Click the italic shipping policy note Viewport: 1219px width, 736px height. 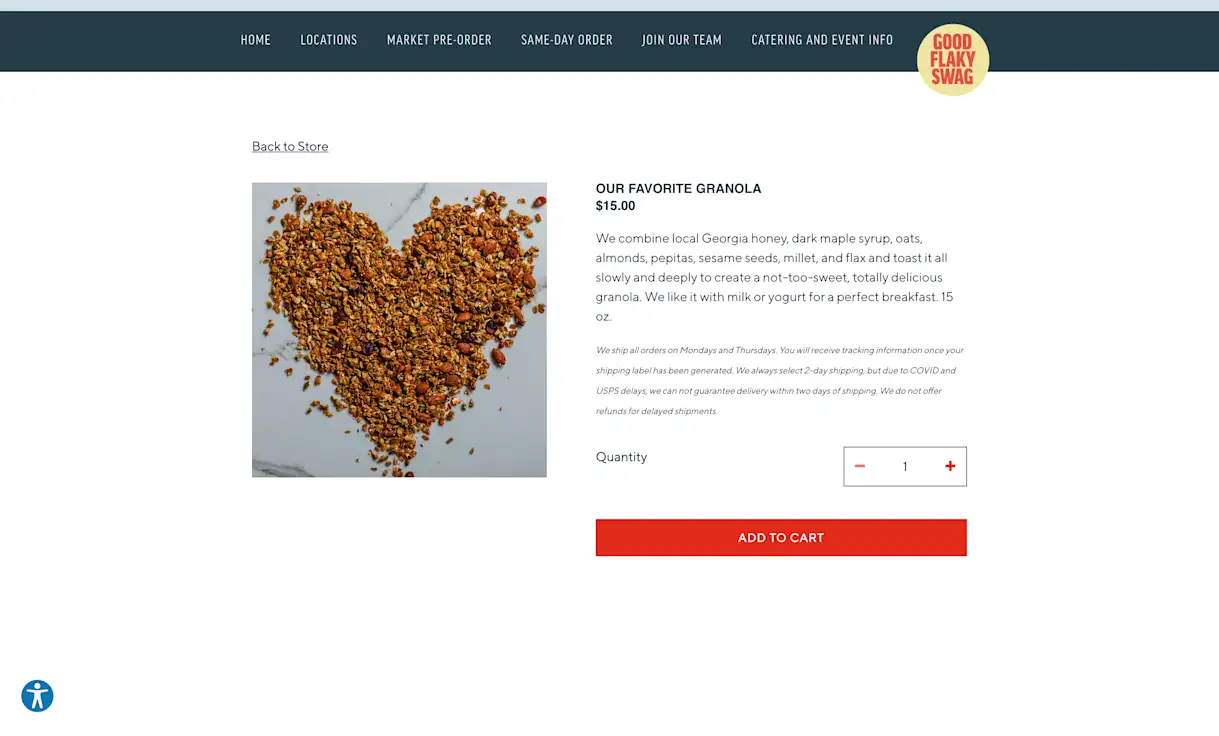pyautogui.click(x=780, y=380)
